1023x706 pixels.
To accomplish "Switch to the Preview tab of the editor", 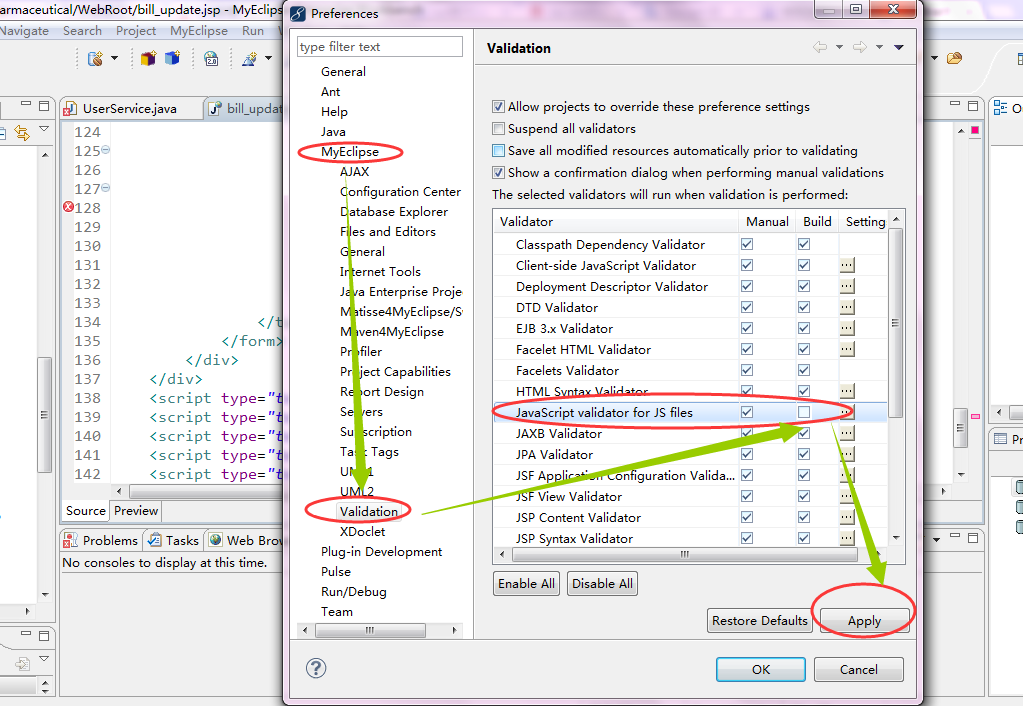I will pos(136,511).
